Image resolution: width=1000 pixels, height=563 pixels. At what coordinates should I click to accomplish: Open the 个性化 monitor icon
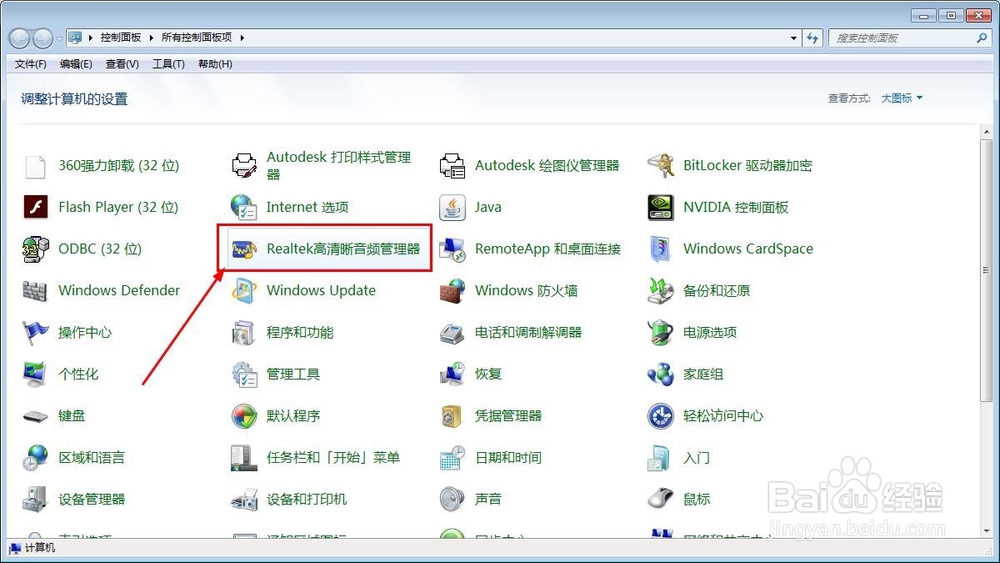coord(35,374)
